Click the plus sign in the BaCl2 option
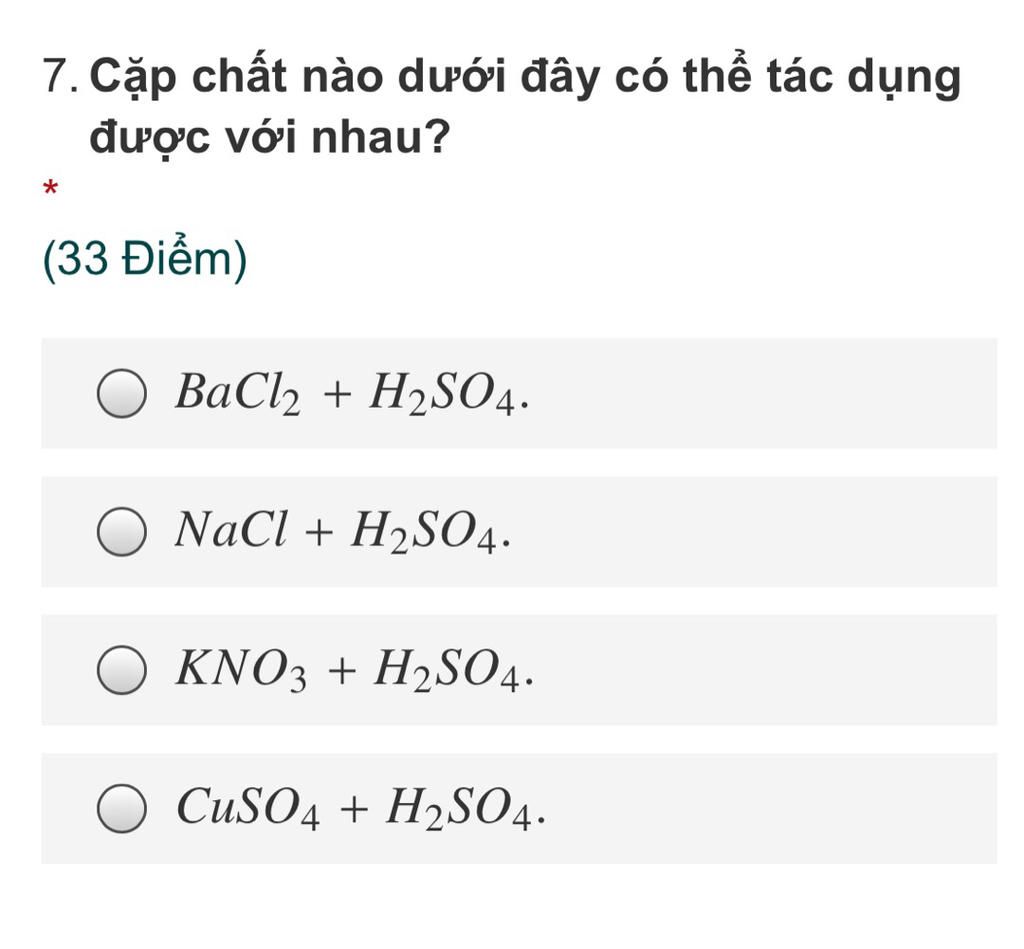Viewport: 1024px width, 949px height. [337, 394]
